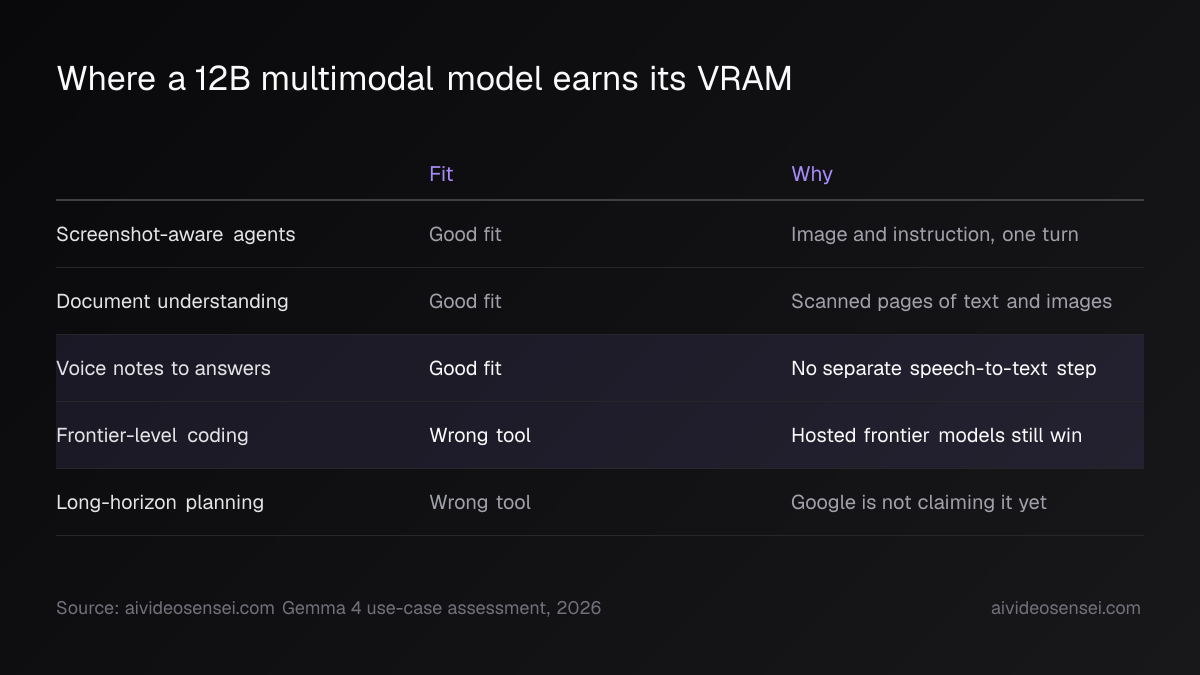Select the Voice notes to answers row
1200x675 pixels.
(x=600, y=368)
